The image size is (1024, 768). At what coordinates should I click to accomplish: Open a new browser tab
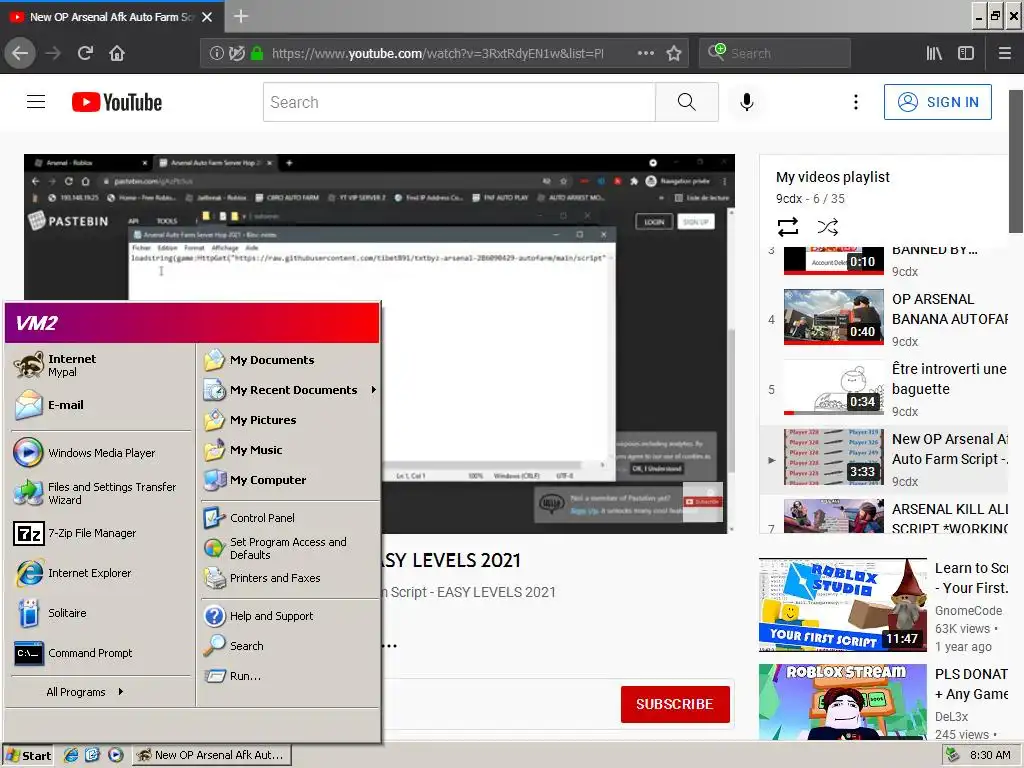(x=241, y=16)
